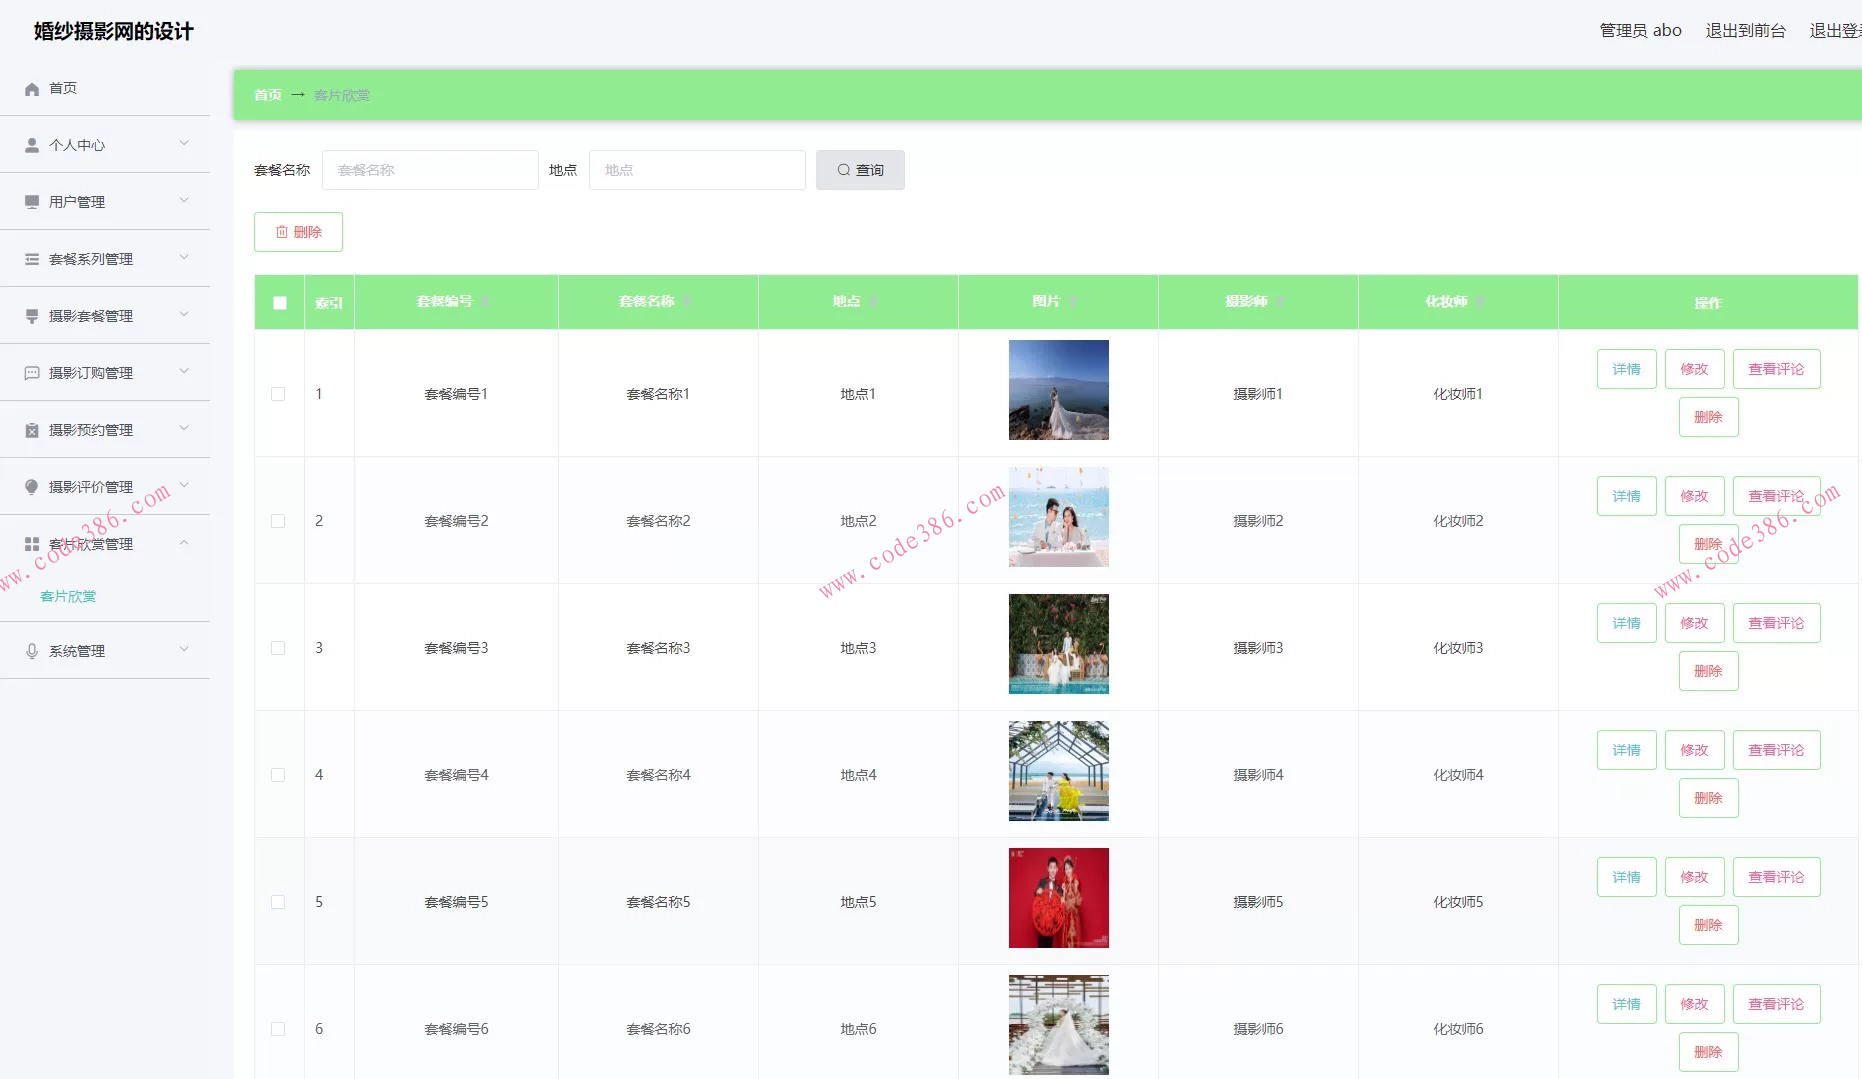Check the box for row 套餐编号2
Viewport: 1862px width, 1079px height.
coord(278,521)
